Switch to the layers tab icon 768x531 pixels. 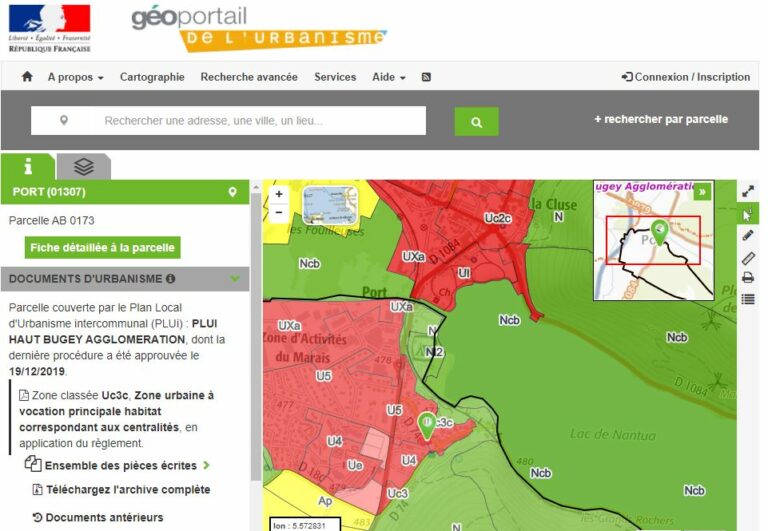coord(84,167)
